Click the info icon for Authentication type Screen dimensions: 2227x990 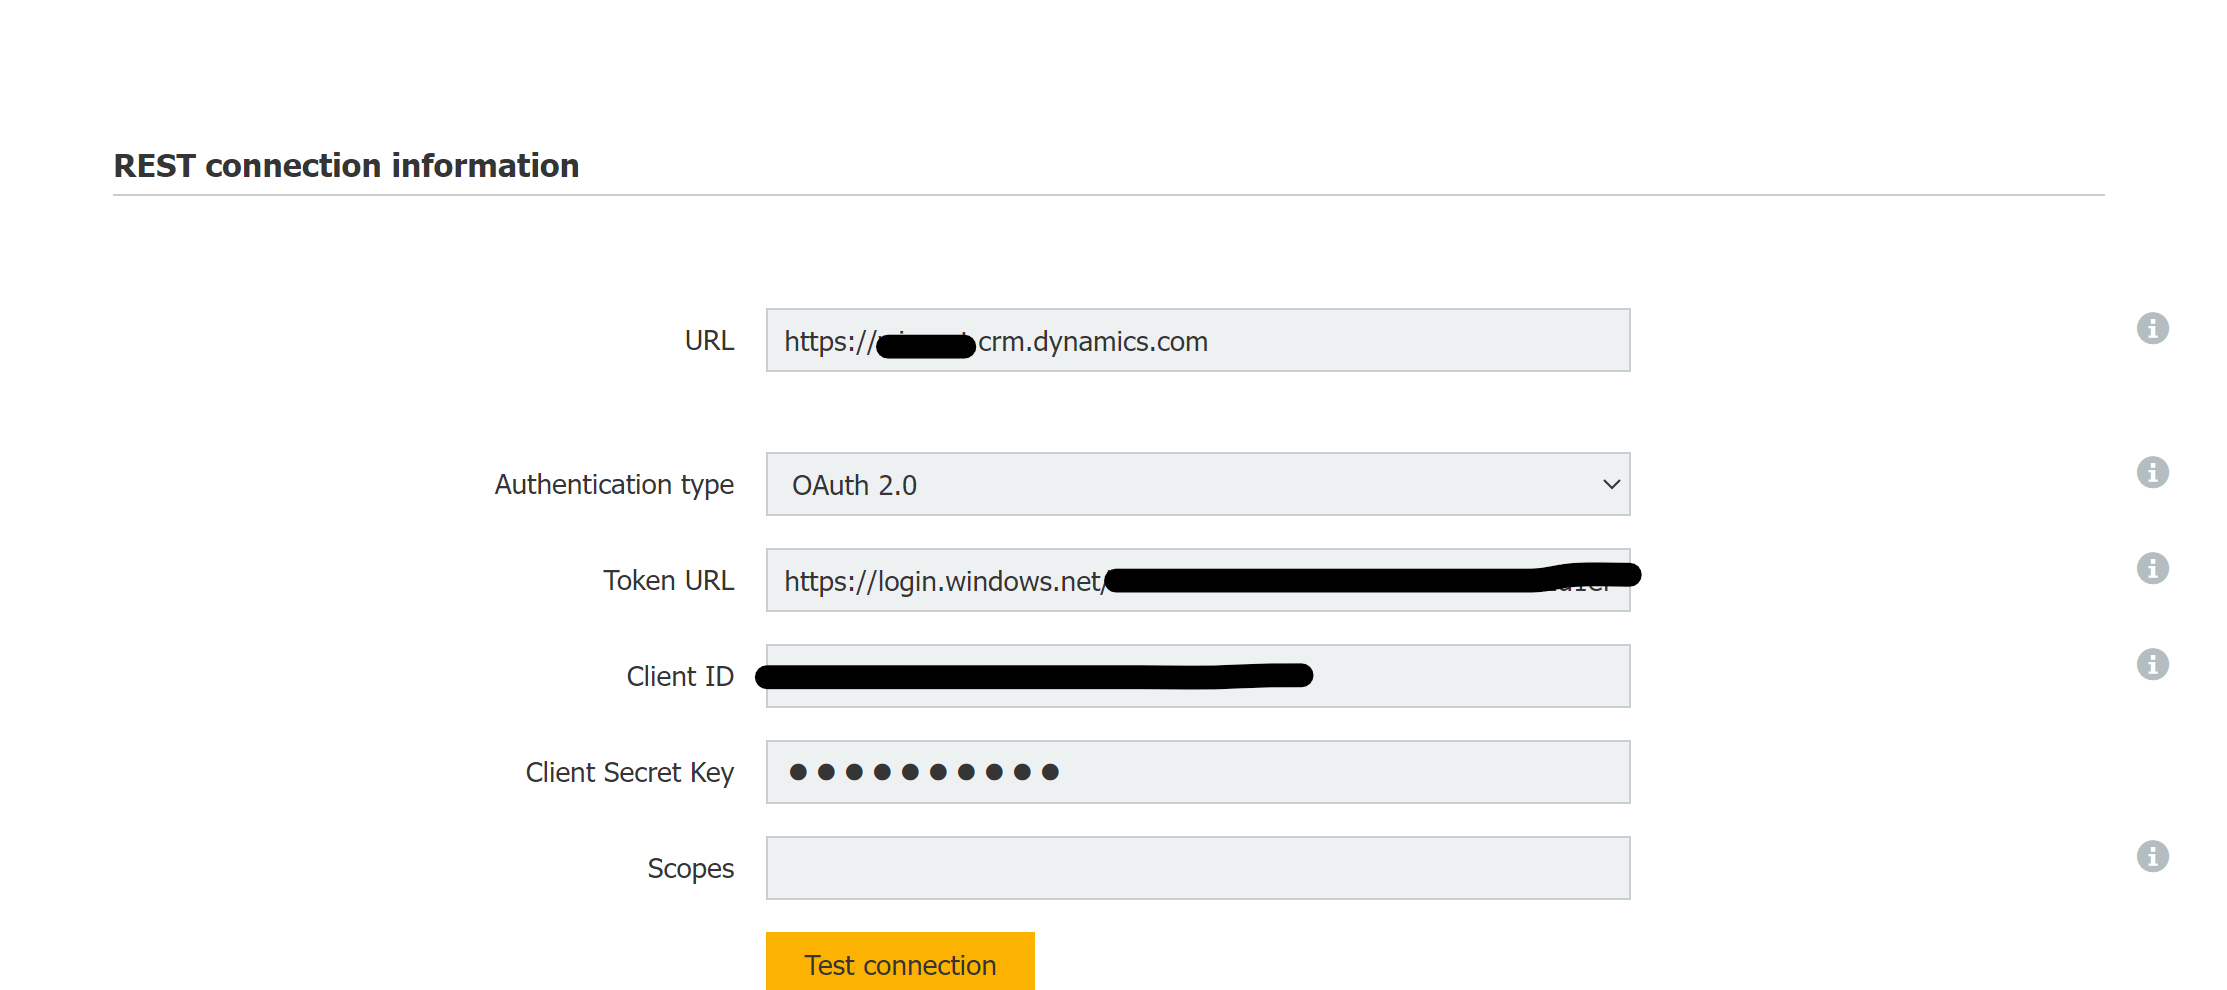2152,472
